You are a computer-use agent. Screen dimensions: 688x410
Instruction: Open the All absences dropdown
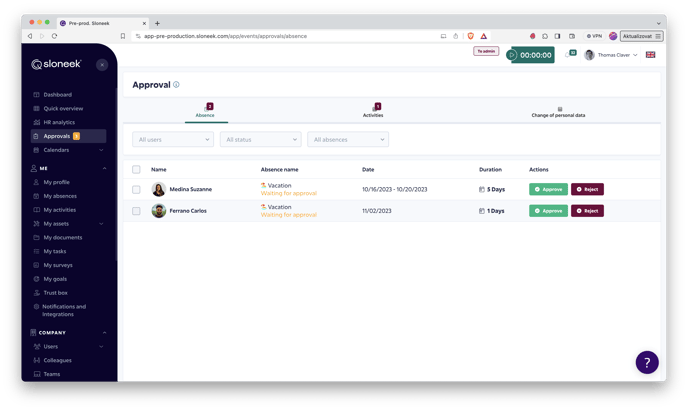click(x=348, y=140)
